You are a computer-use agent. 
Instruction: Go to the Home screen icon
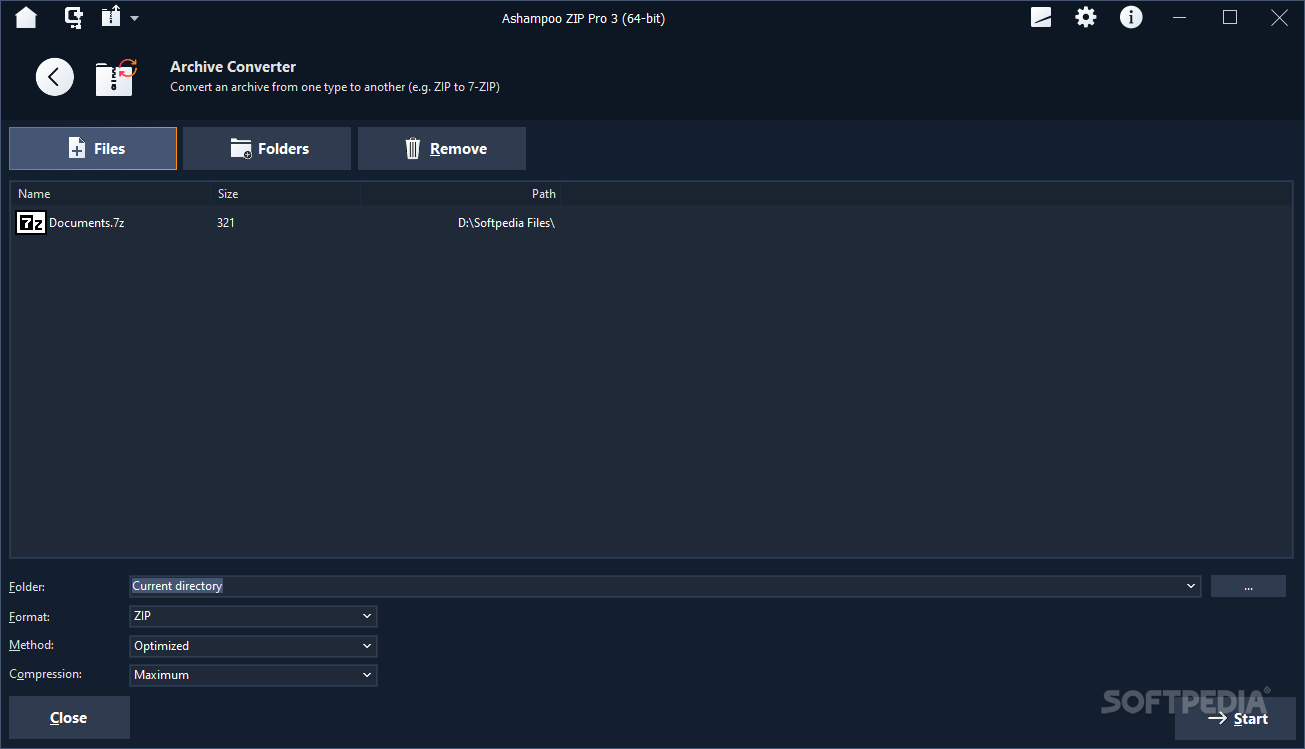26,17
